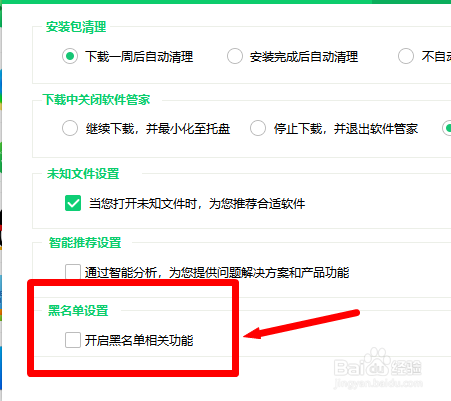
Task: Click the Baidu 经验 watermark logo
Action: point(378,368)
